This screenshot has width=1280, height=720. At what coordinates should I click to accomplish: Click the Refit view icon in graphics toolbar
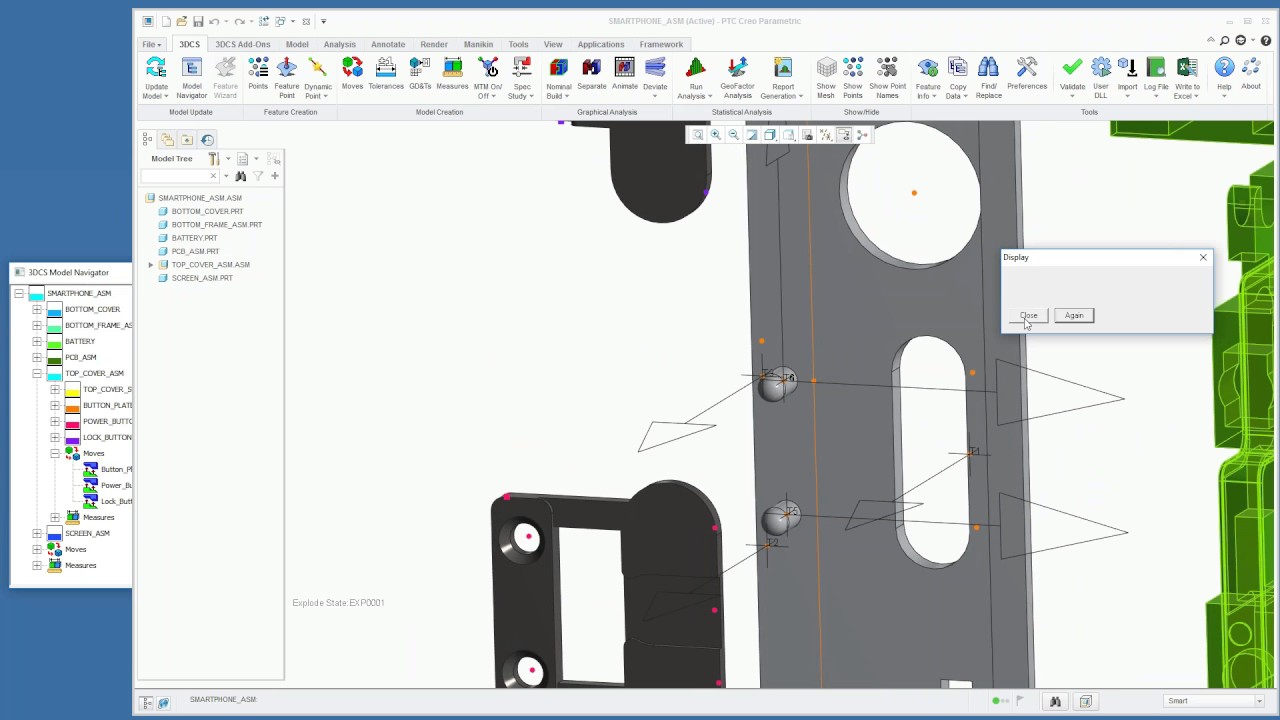[698, 135]
